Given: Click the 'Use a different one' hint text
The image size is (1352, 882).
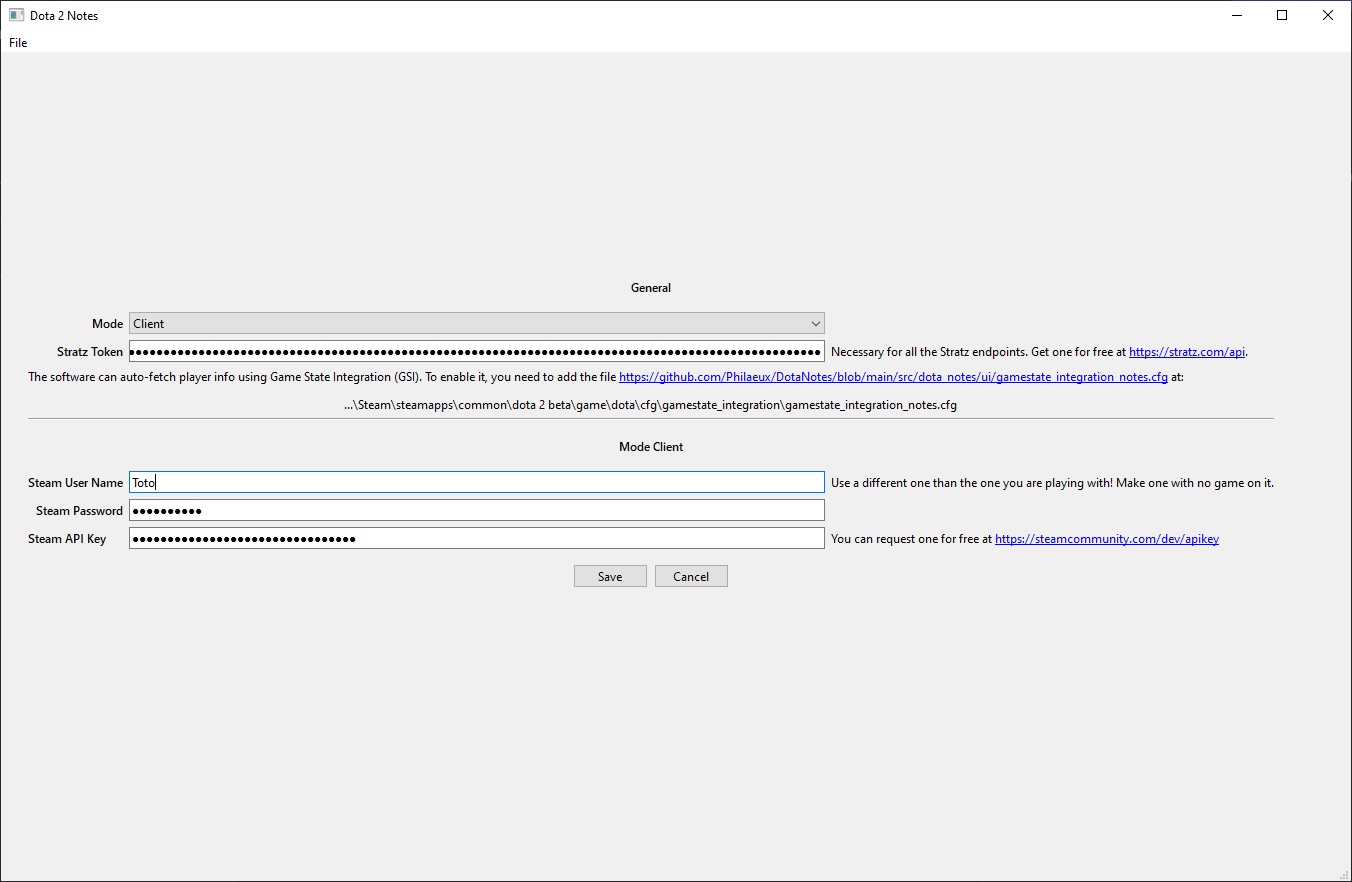Looking at the screenshot, I should 1052,483.
